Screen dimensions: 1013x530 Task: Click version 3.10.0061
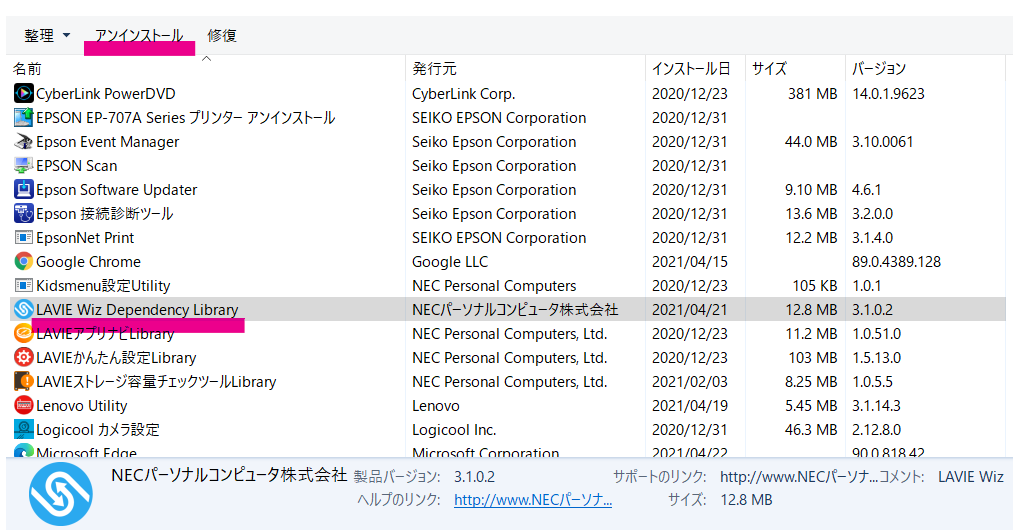click(882, 142)
